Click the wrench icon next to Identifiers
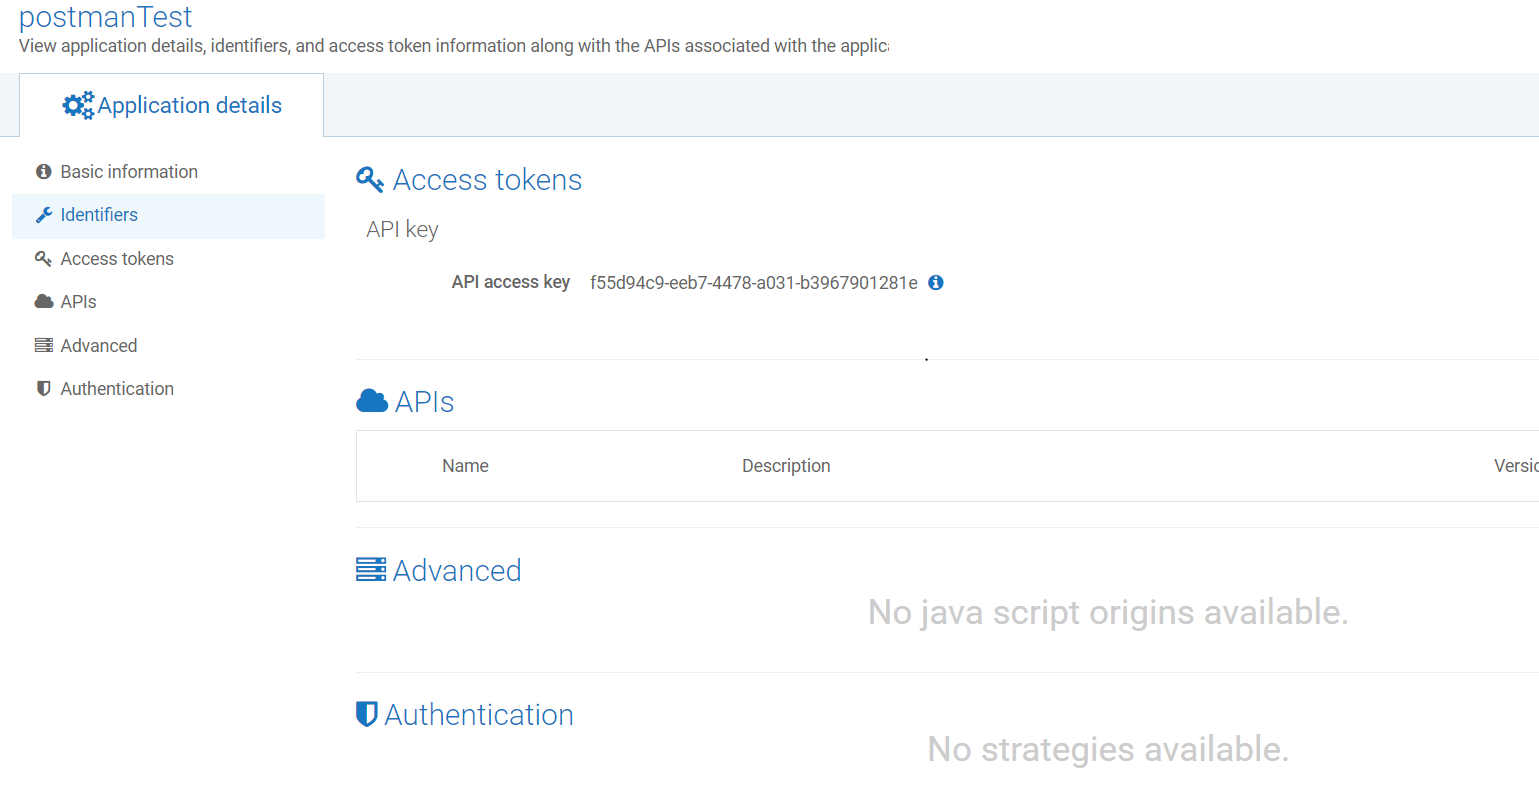 point(43,215)
